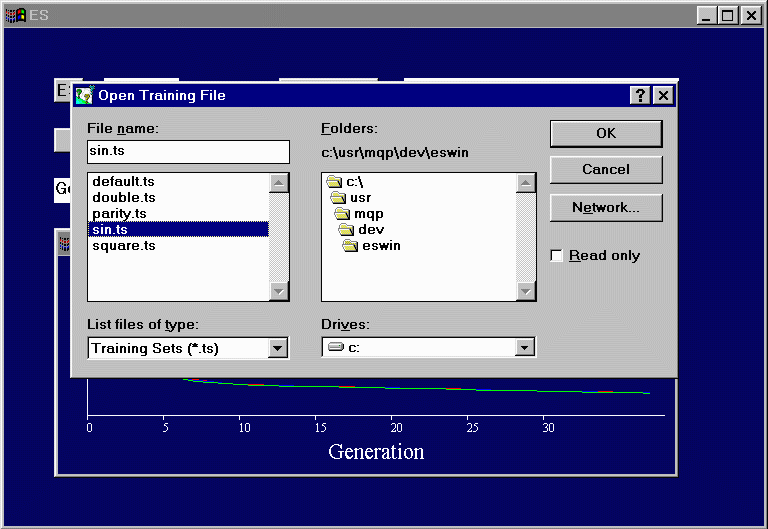Click the Cancel button
The image size is (768, 529).
[605, 170]
